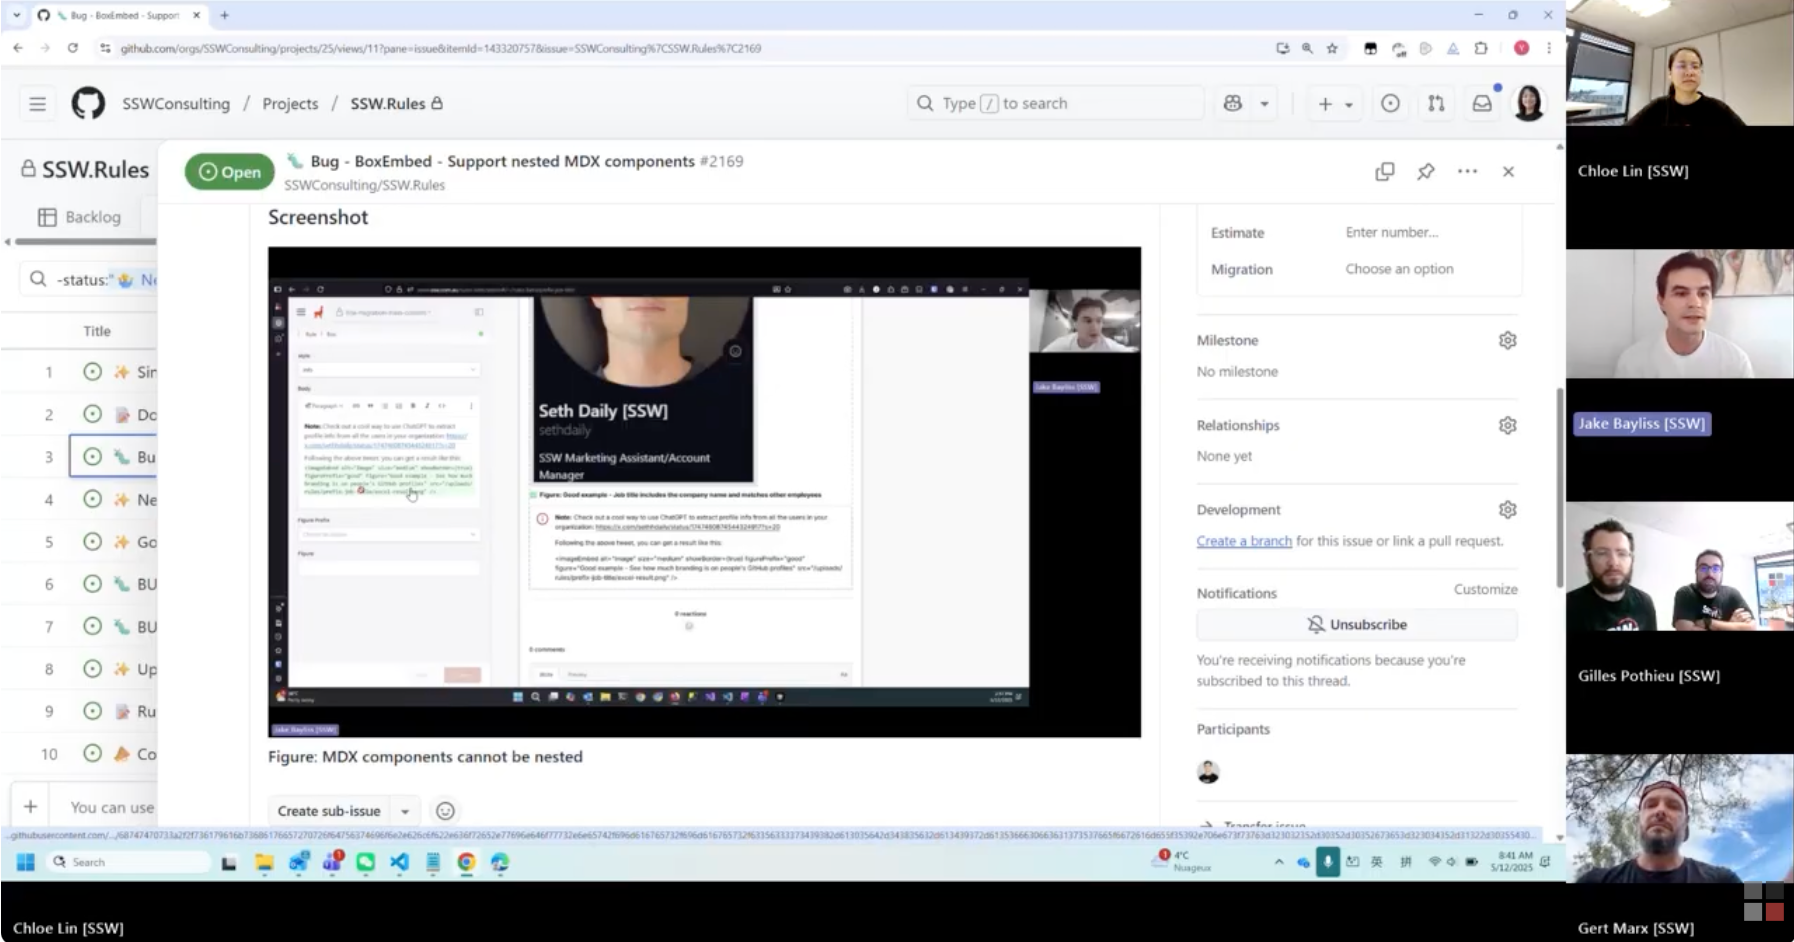This screenshot has width=1794, height=942.
Task: Add a reaction with smiley icon
Action: (446, 811)
